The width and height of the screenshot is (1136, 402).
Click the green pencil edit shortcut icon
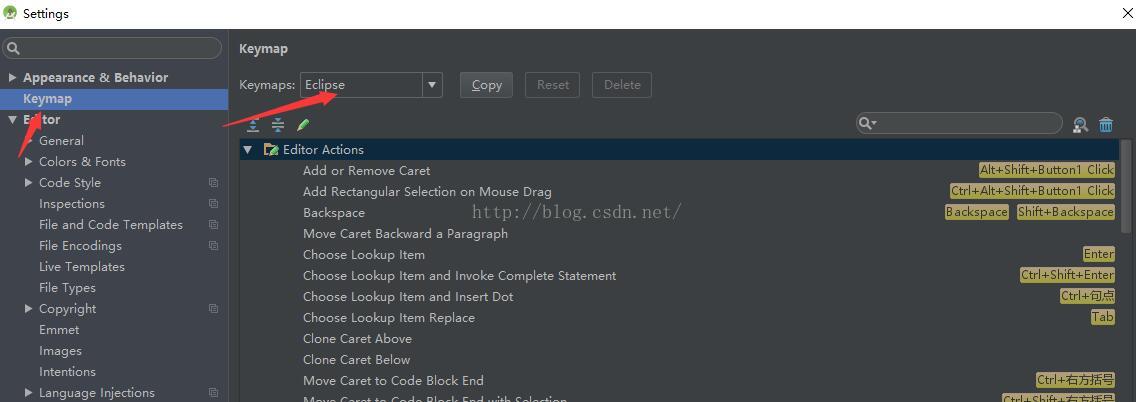pos(303,125)
